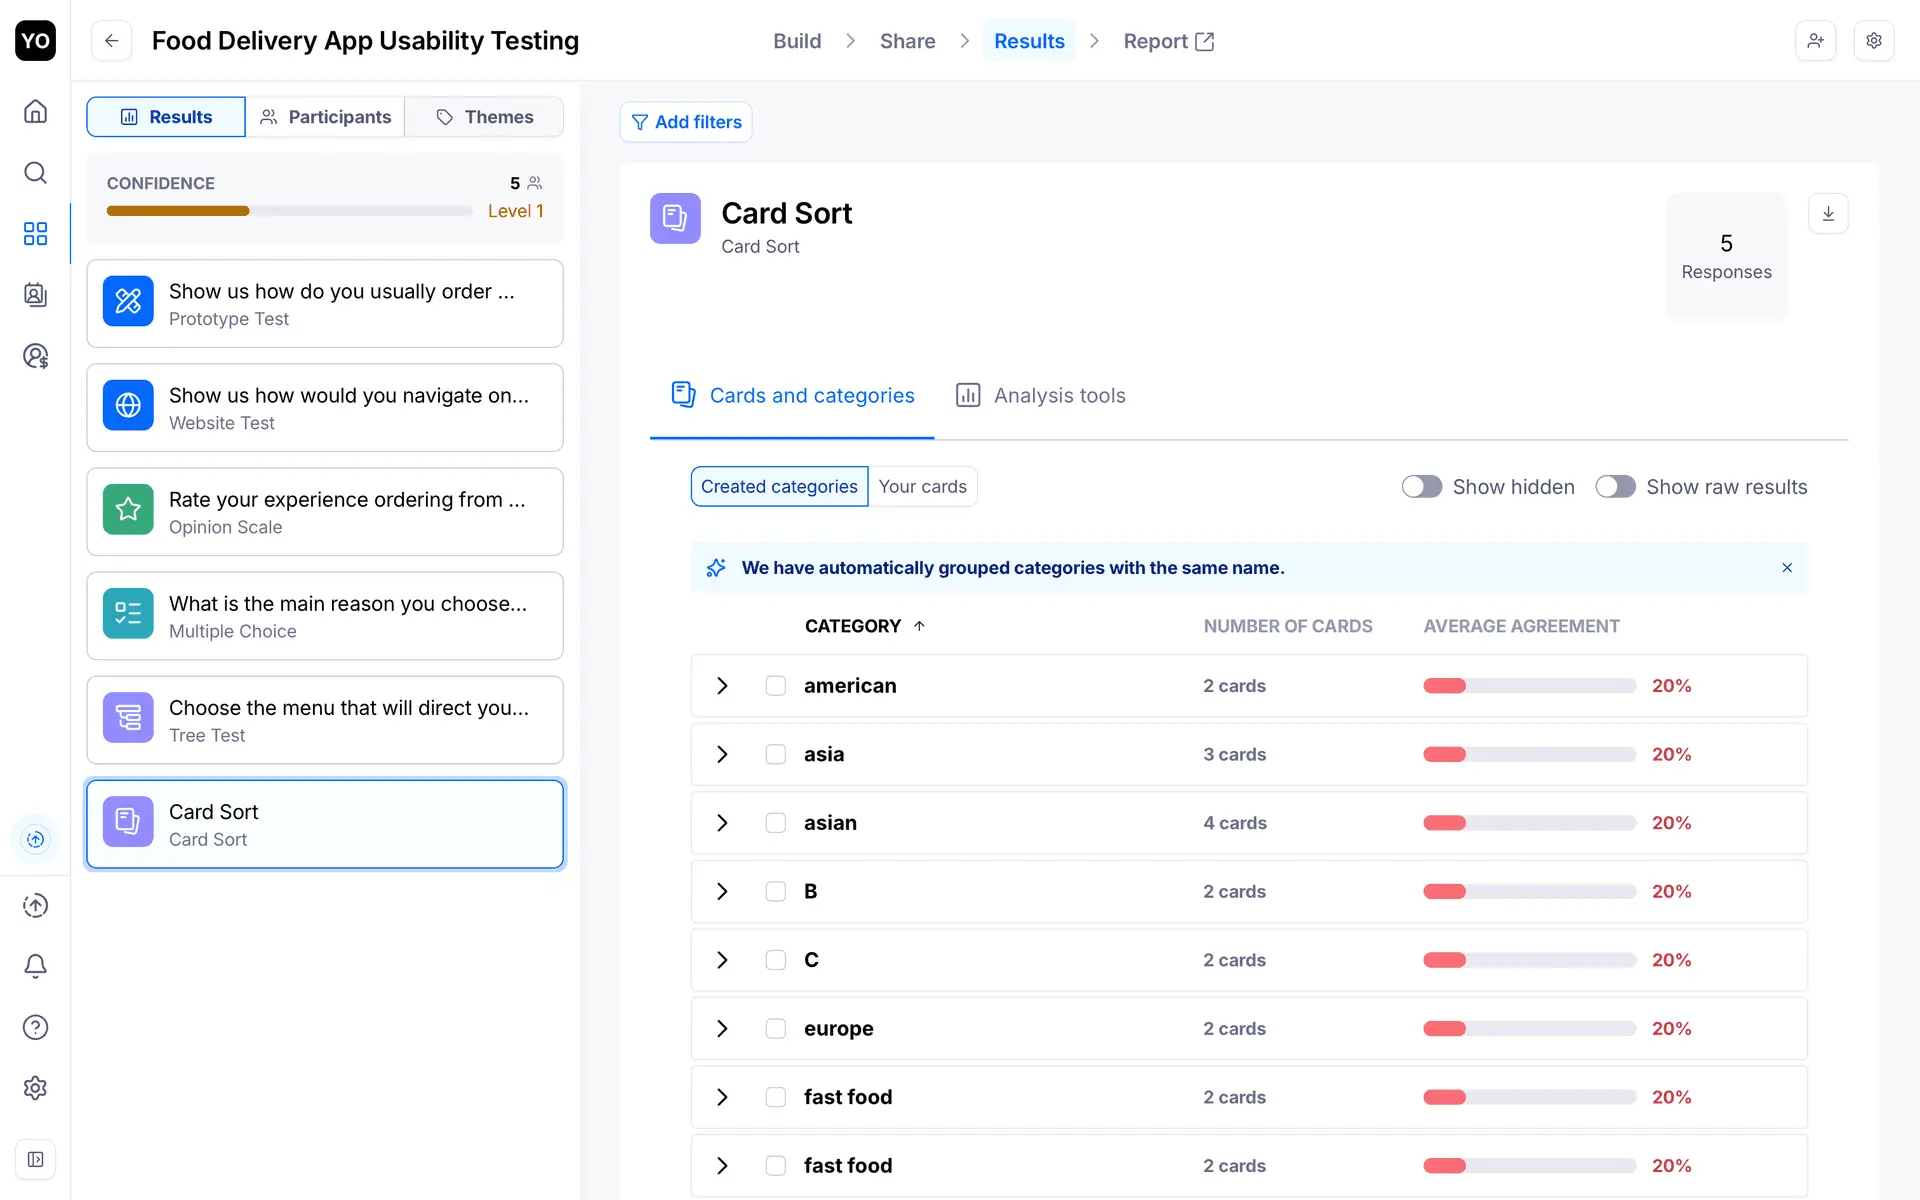Dismiss the auto-grouped categories notice
The image size is (1920, 1200).
click(x=1787, y=568)
